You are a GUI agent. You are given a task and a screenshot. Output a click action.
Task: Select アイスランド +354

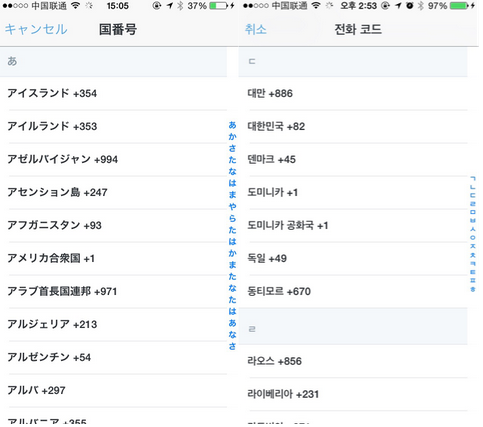tap(114, 93)
